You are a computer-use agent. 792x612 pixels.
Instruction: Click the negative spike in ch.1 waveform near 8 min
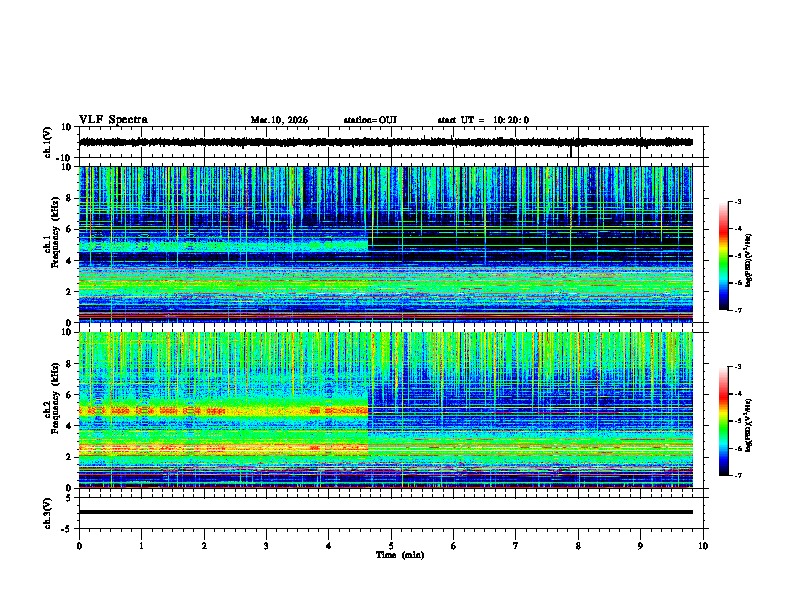click(571, 151)
